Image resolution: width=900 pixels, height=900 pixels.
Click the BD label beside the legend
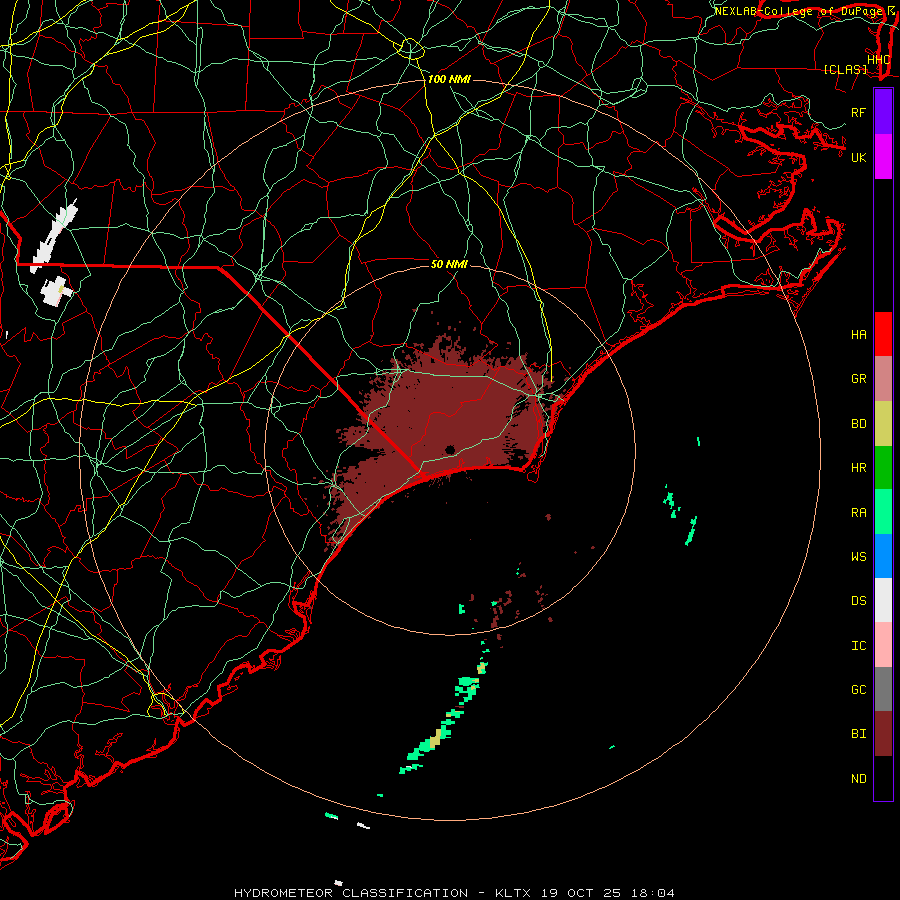point(859,424)
